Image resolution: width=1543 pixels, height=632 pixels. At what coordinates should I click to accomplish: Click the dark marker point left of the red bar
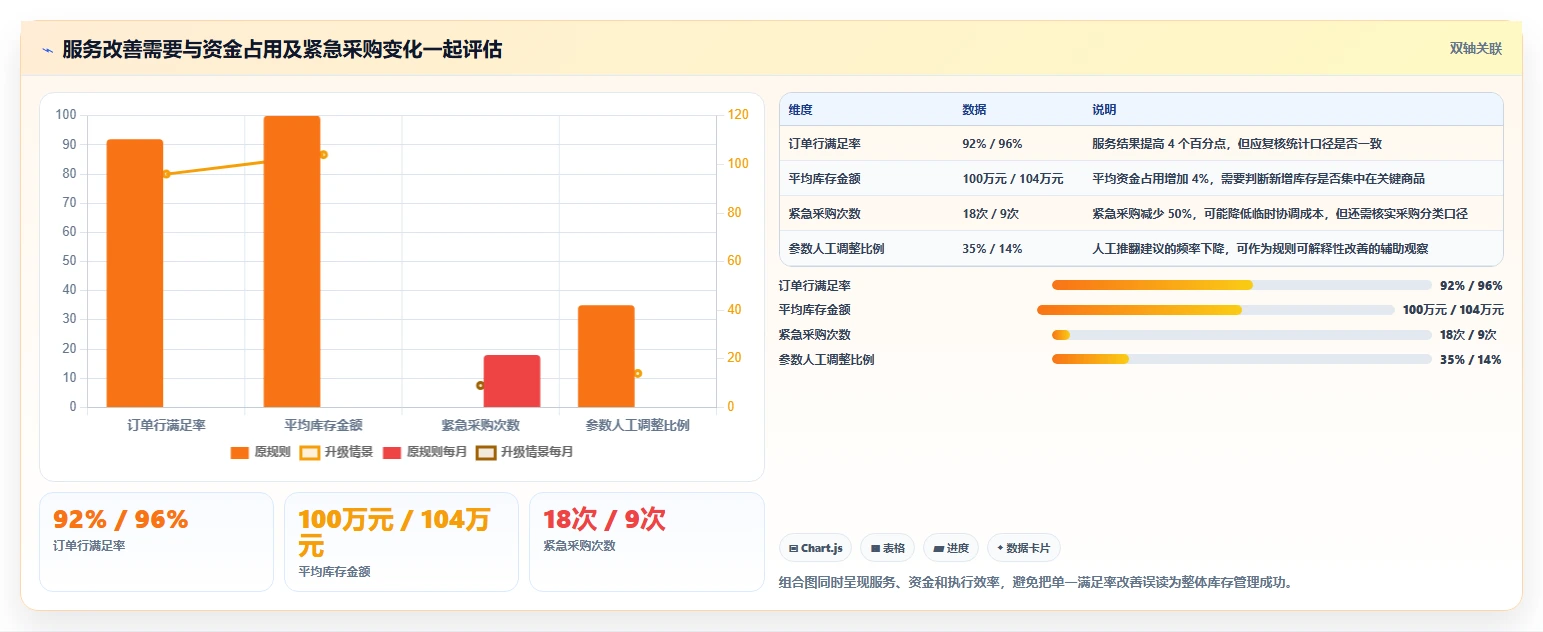point(480,385)
